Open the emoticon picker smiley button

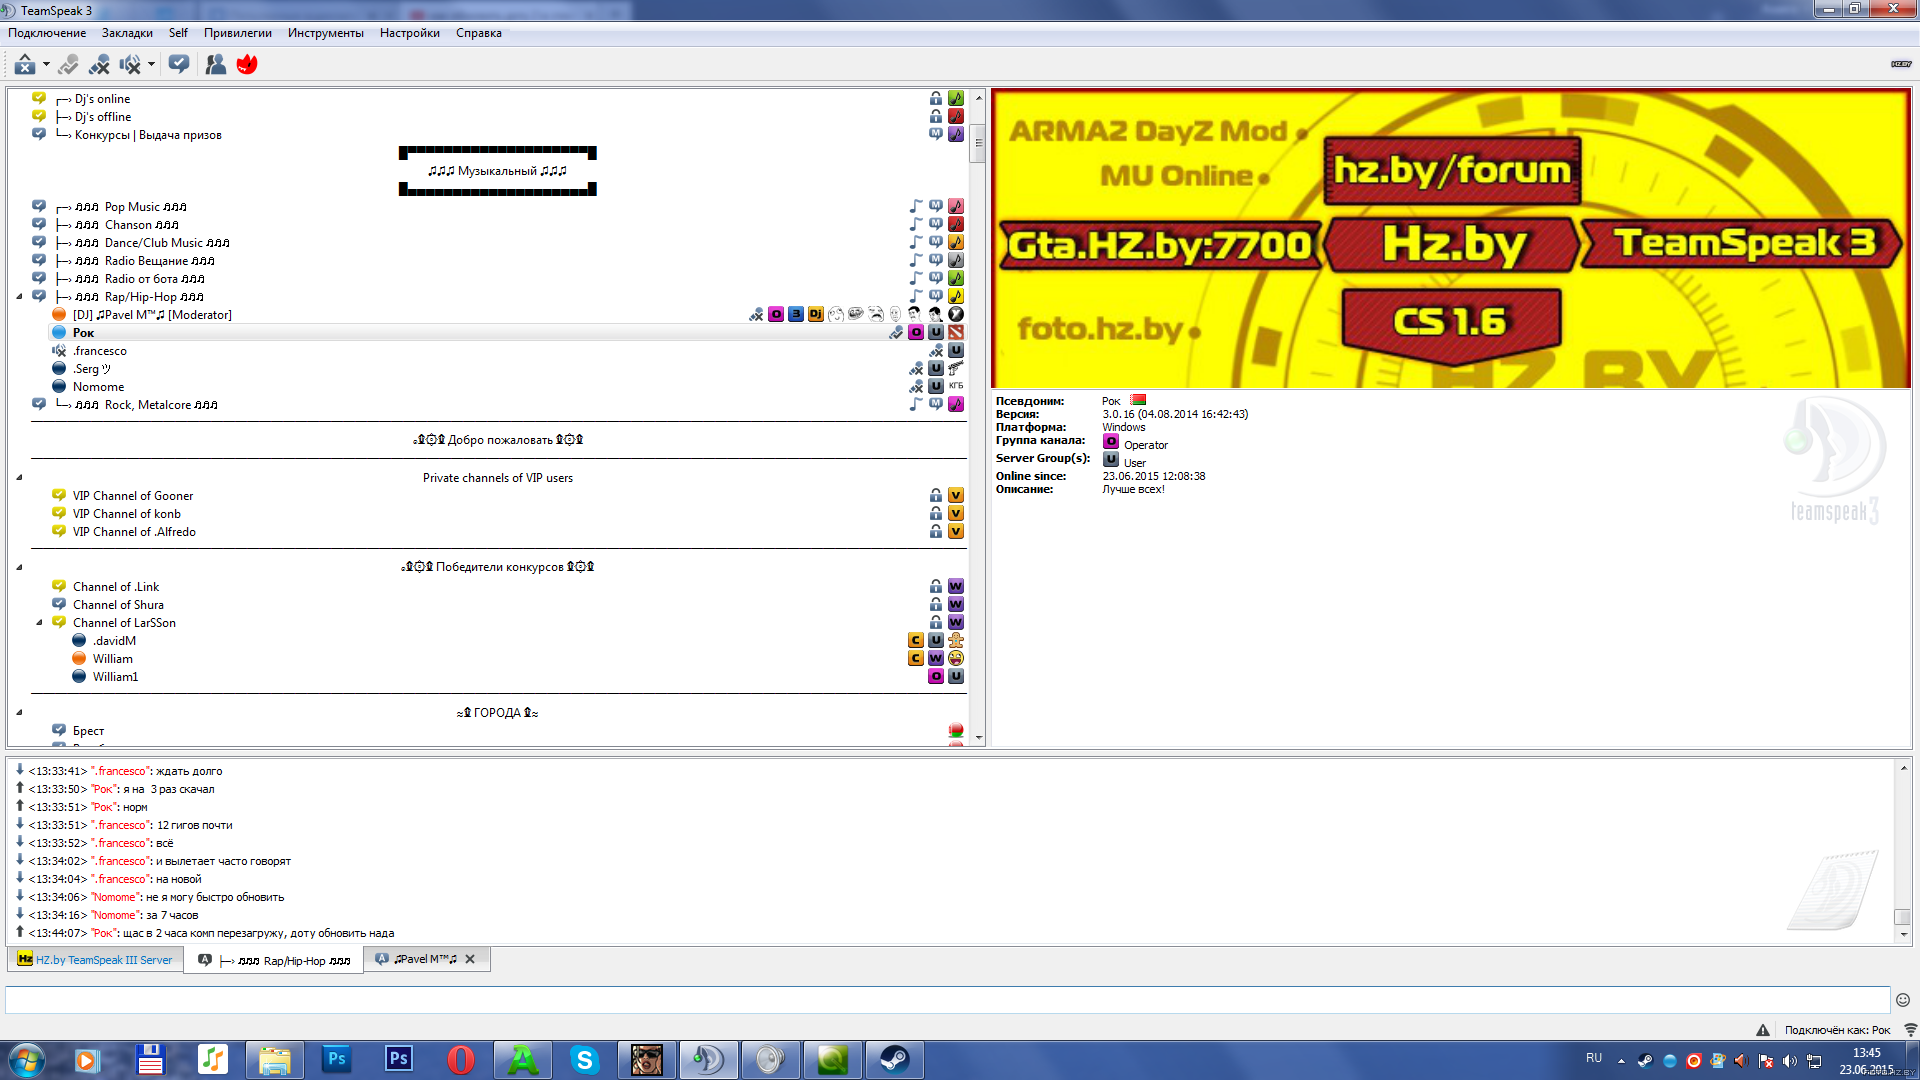(x=1903, y=1000)
